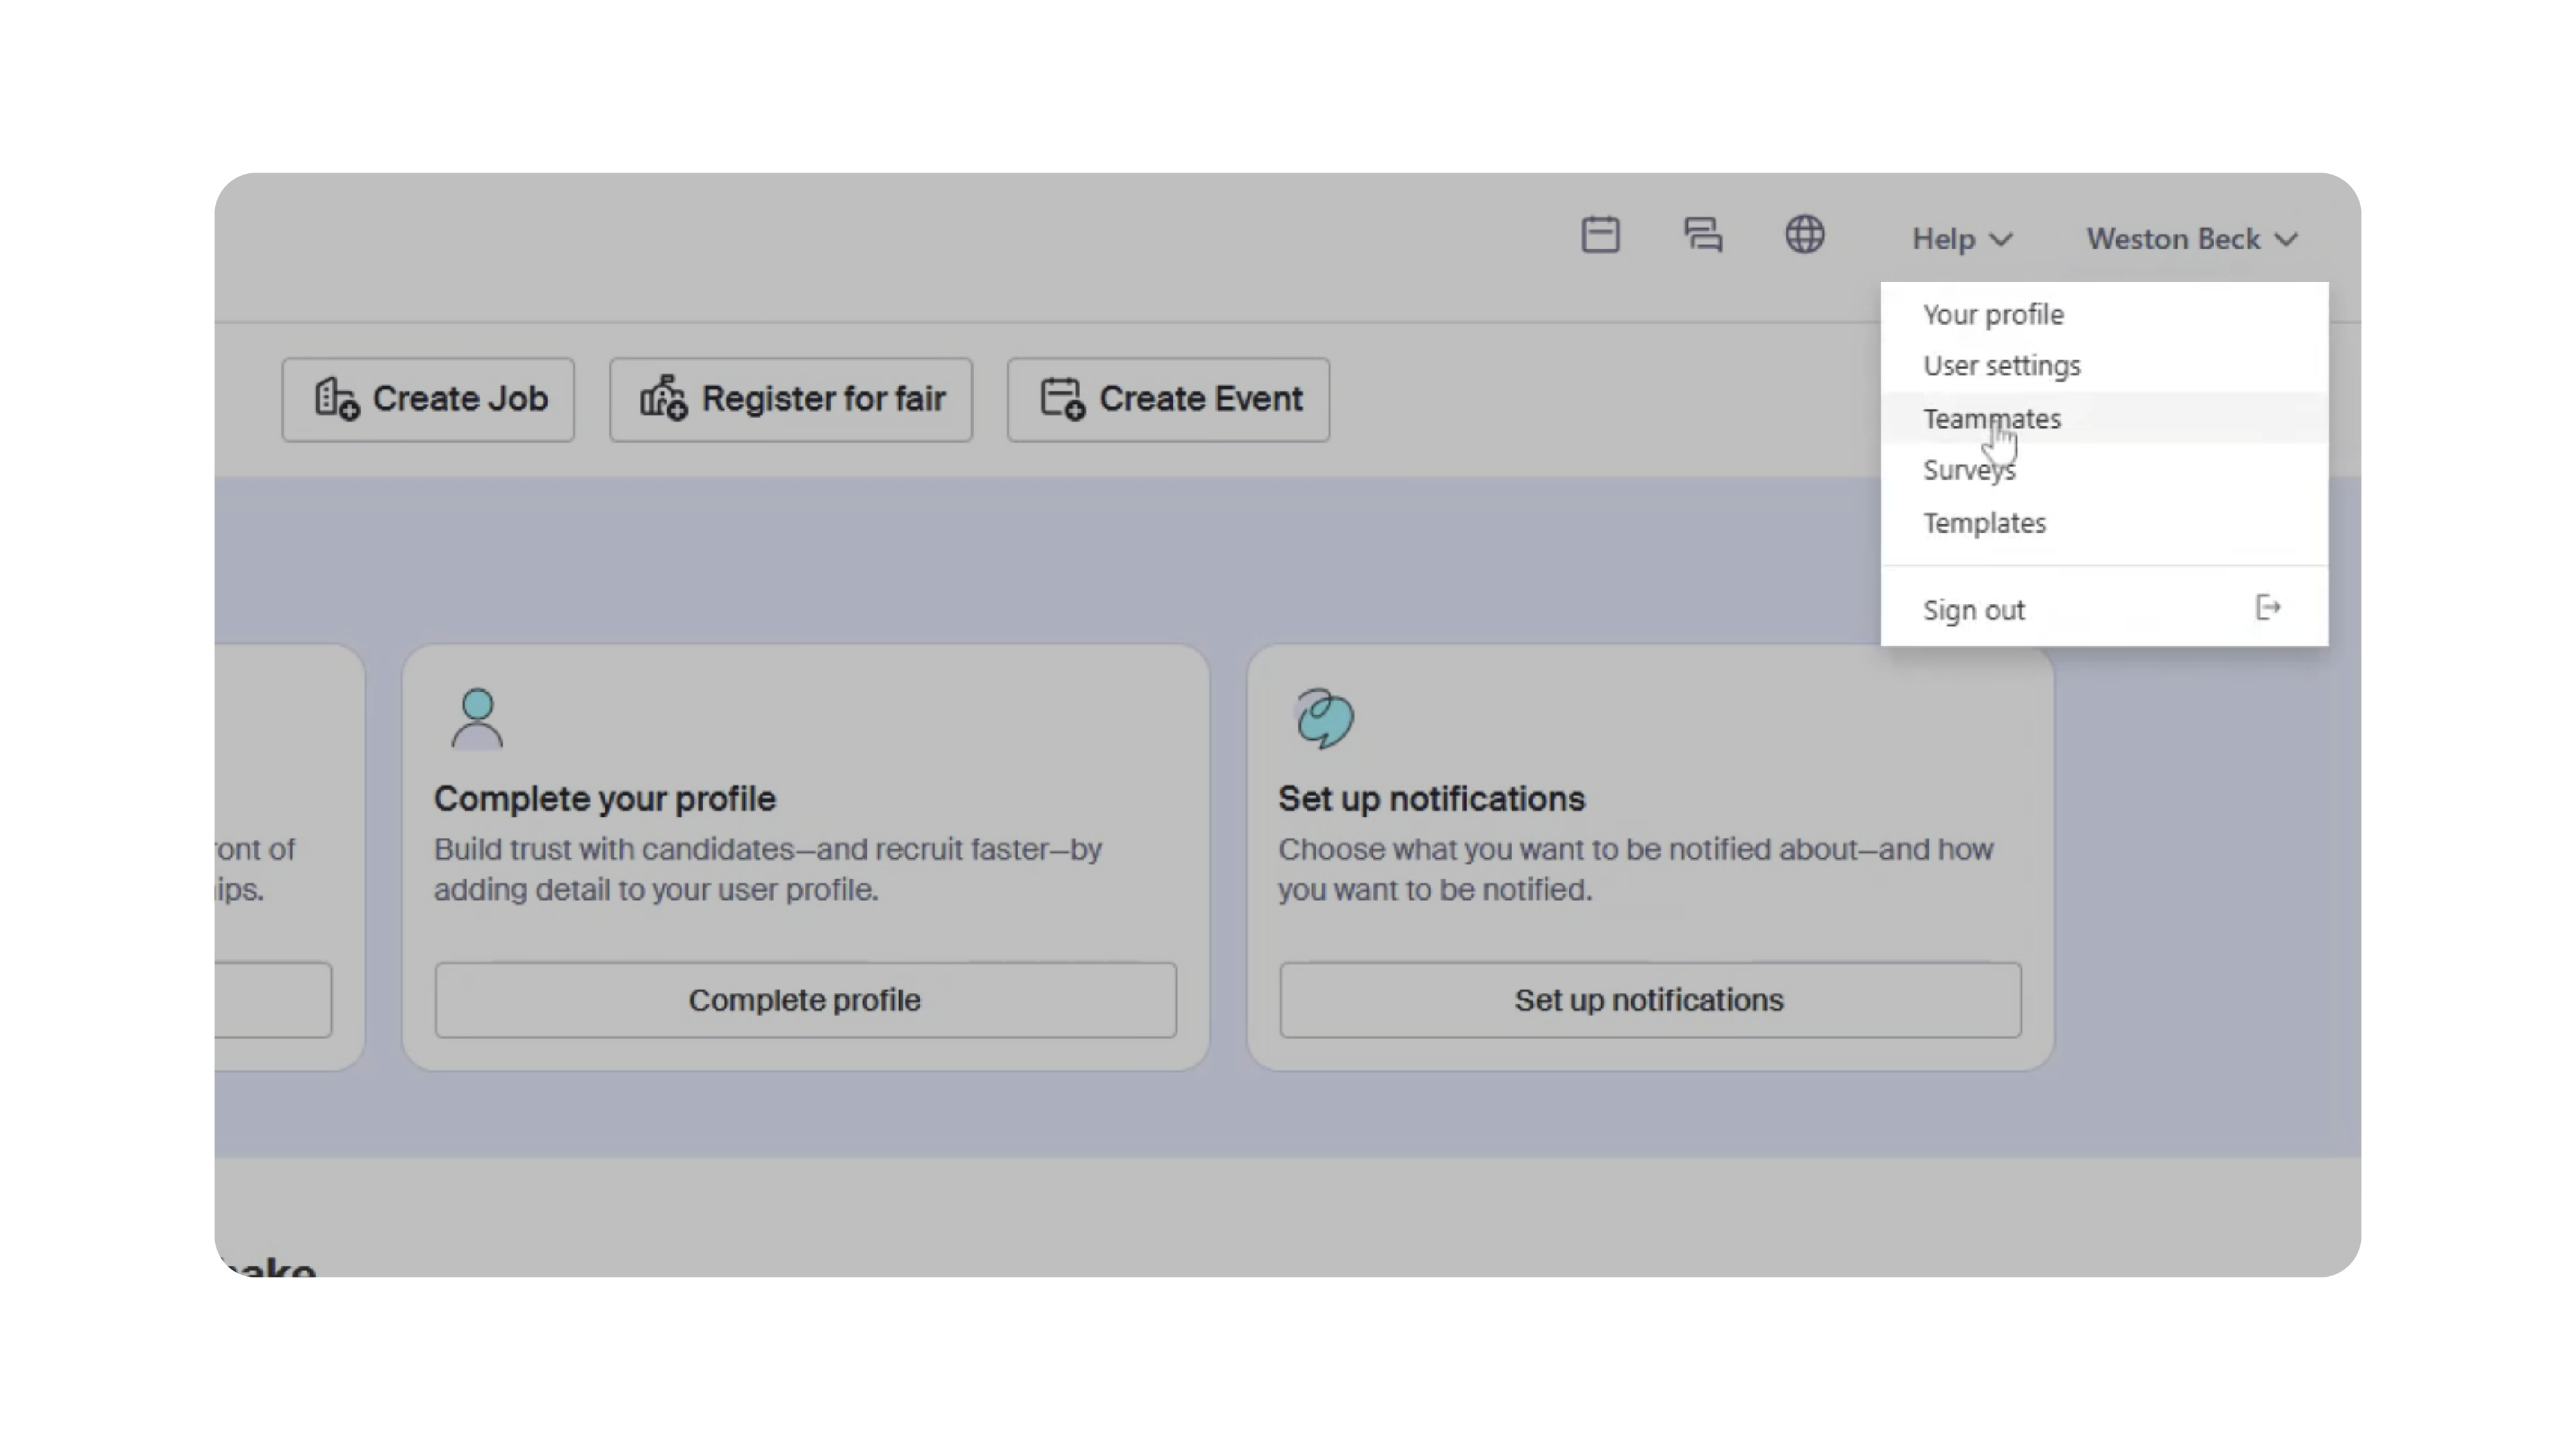Click the calendar-plus icon on Create Event
2576x1450 pixels.
(x=1062, y=399)
